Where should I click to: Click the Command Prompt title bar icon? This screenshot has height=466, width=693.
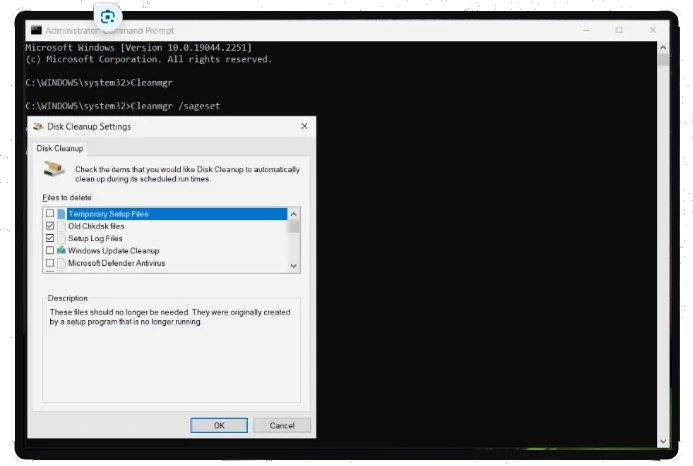[x=36, y=30]
